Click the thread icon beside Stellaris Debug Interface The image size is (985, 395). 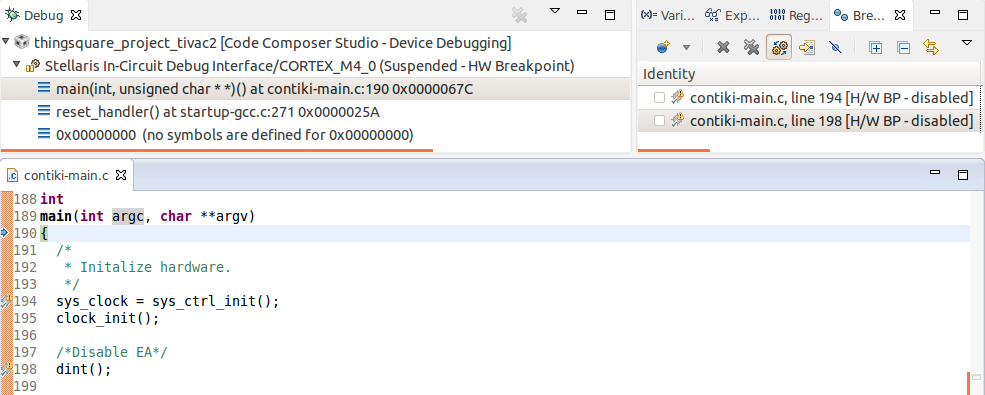tap(34, 66)
